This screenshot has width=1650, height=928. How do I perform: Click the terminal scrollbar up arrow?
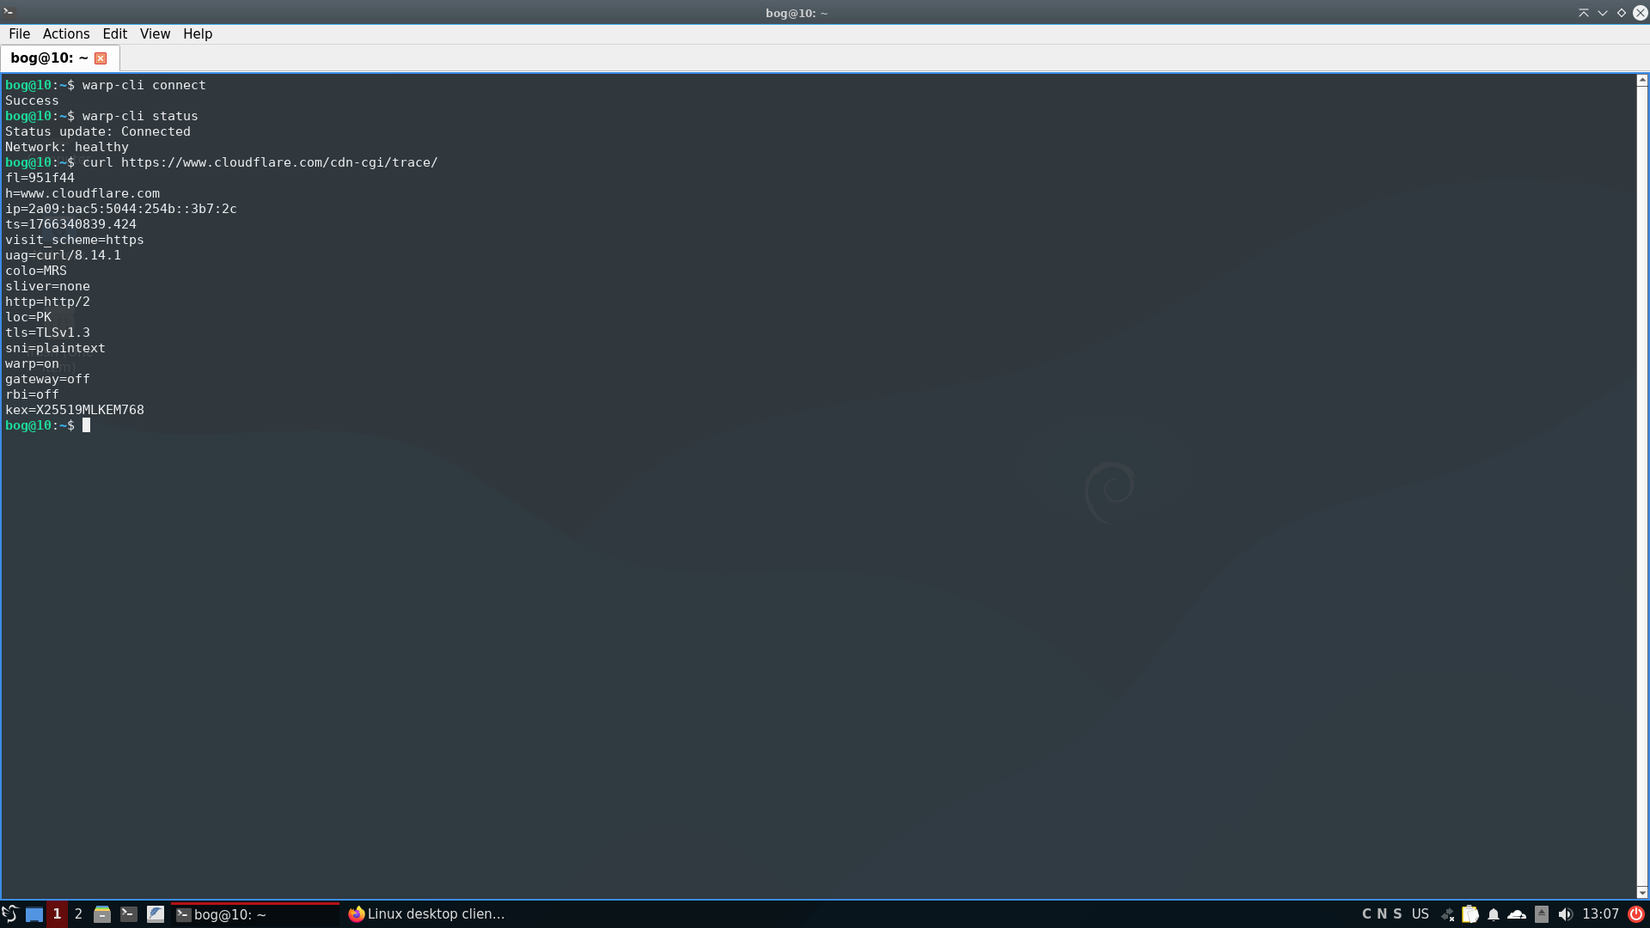pyautogui.click(x=1642, y=80)
